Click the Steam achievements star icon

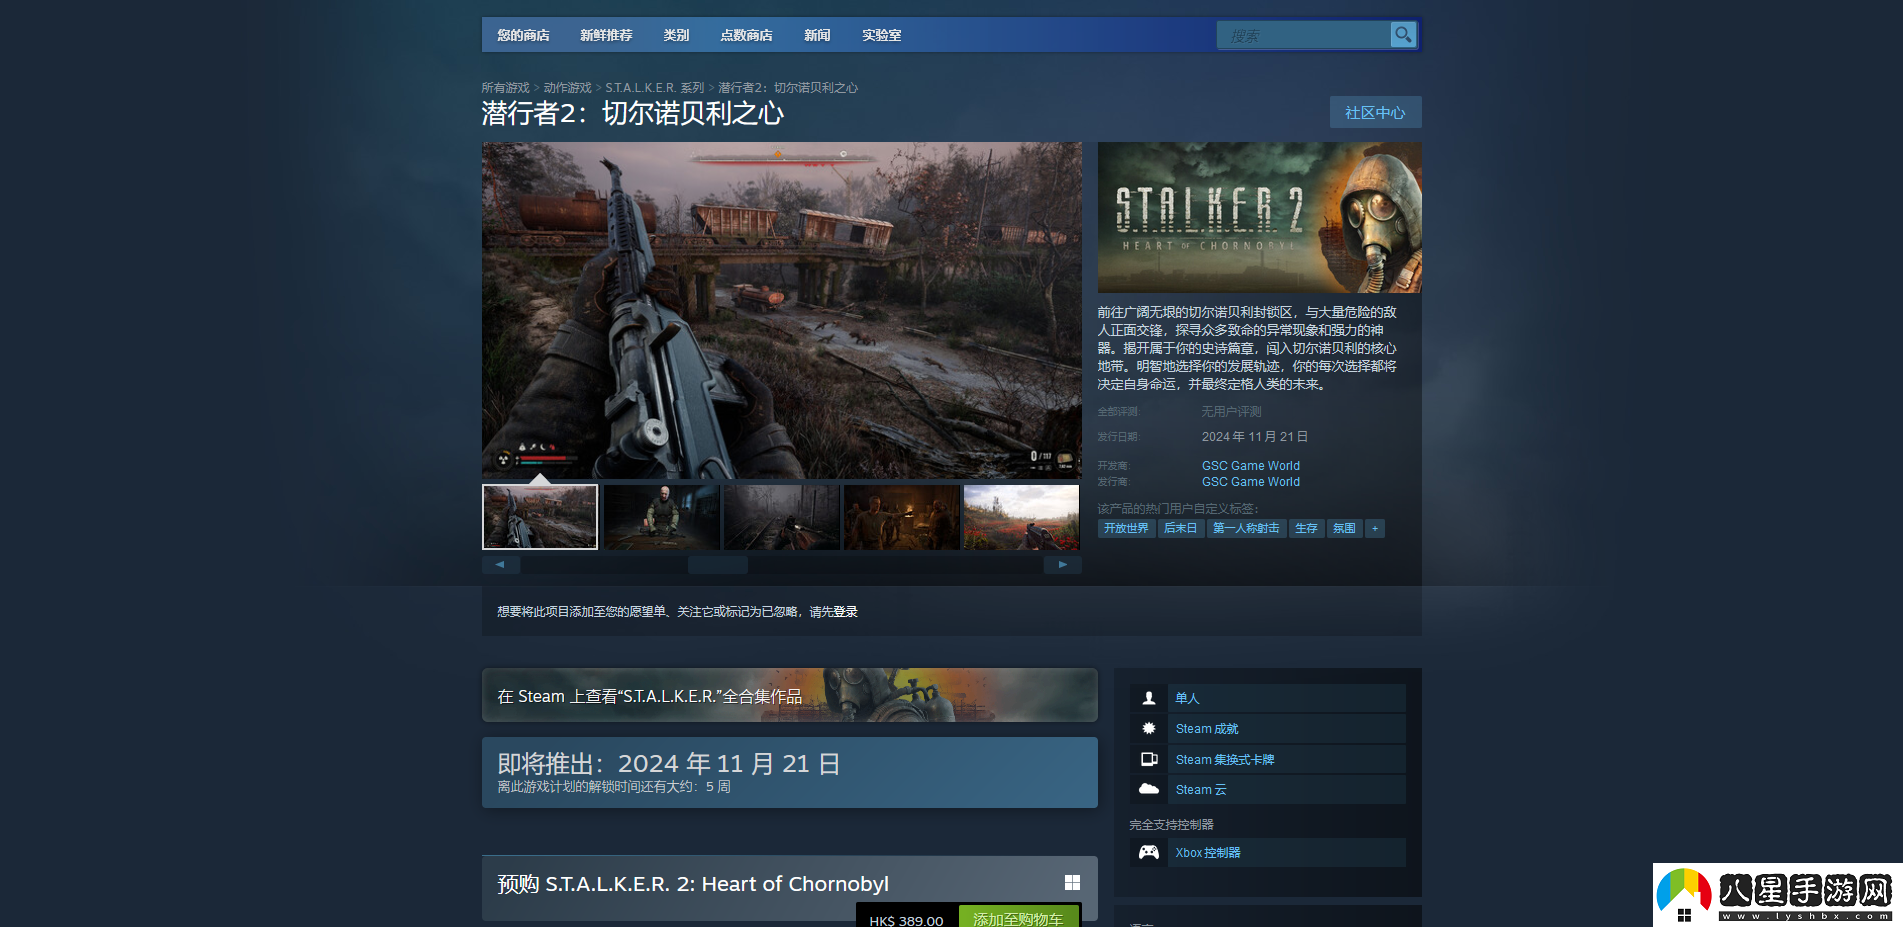(1149, 729)
